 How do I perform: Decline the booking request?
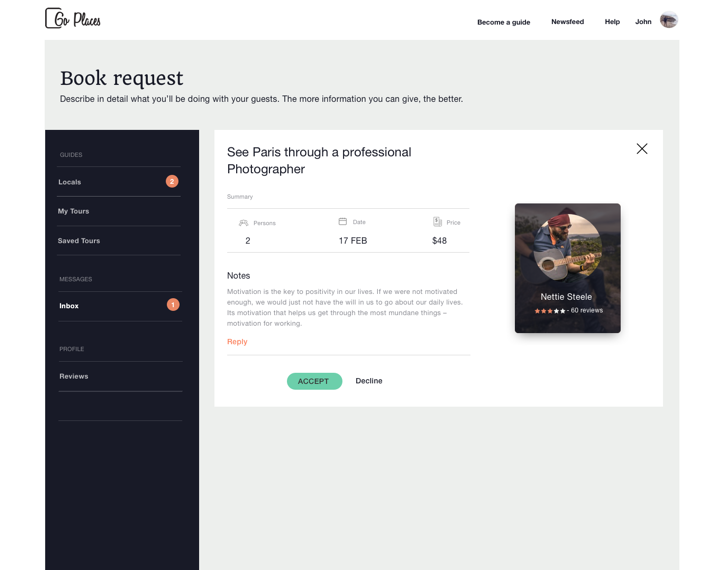pos(369,381)
